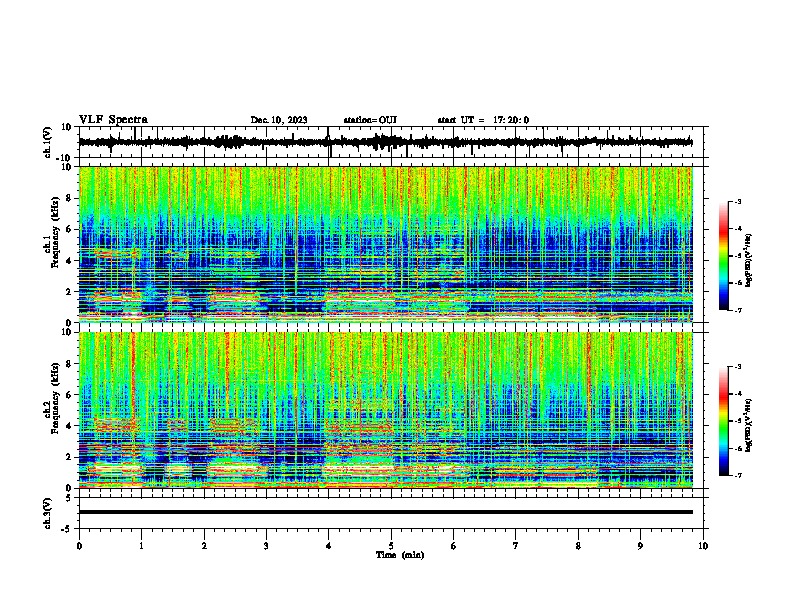Click inside the ch.1 spectrogram panel

[391, 244]
